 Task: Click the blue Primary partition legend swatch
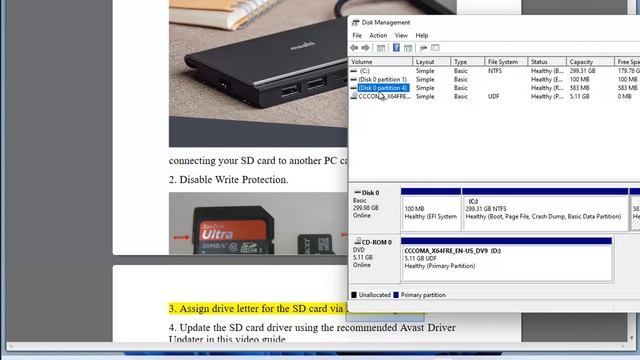point(396,295)
